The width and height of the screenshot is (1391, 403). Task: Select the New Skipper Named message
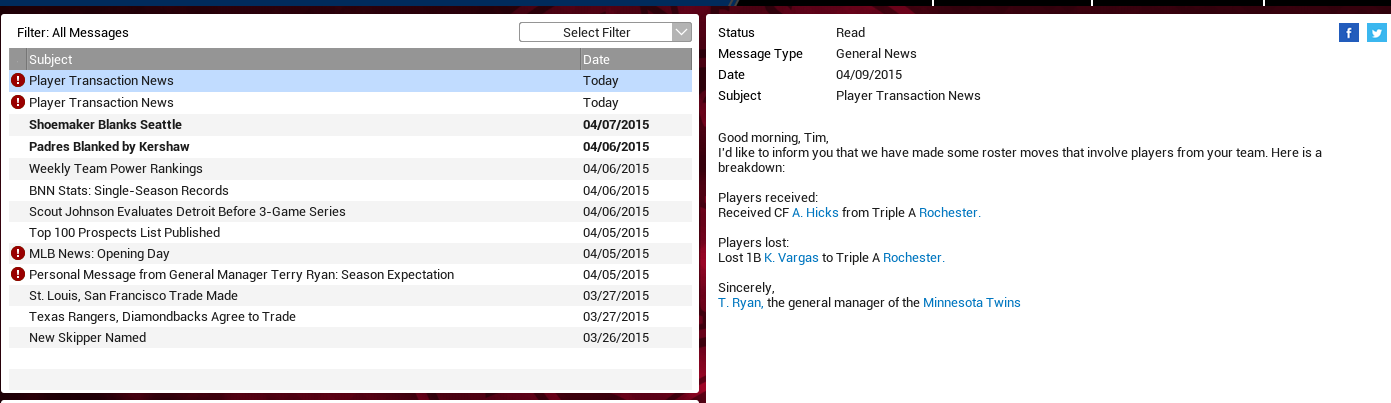(87, 338)
